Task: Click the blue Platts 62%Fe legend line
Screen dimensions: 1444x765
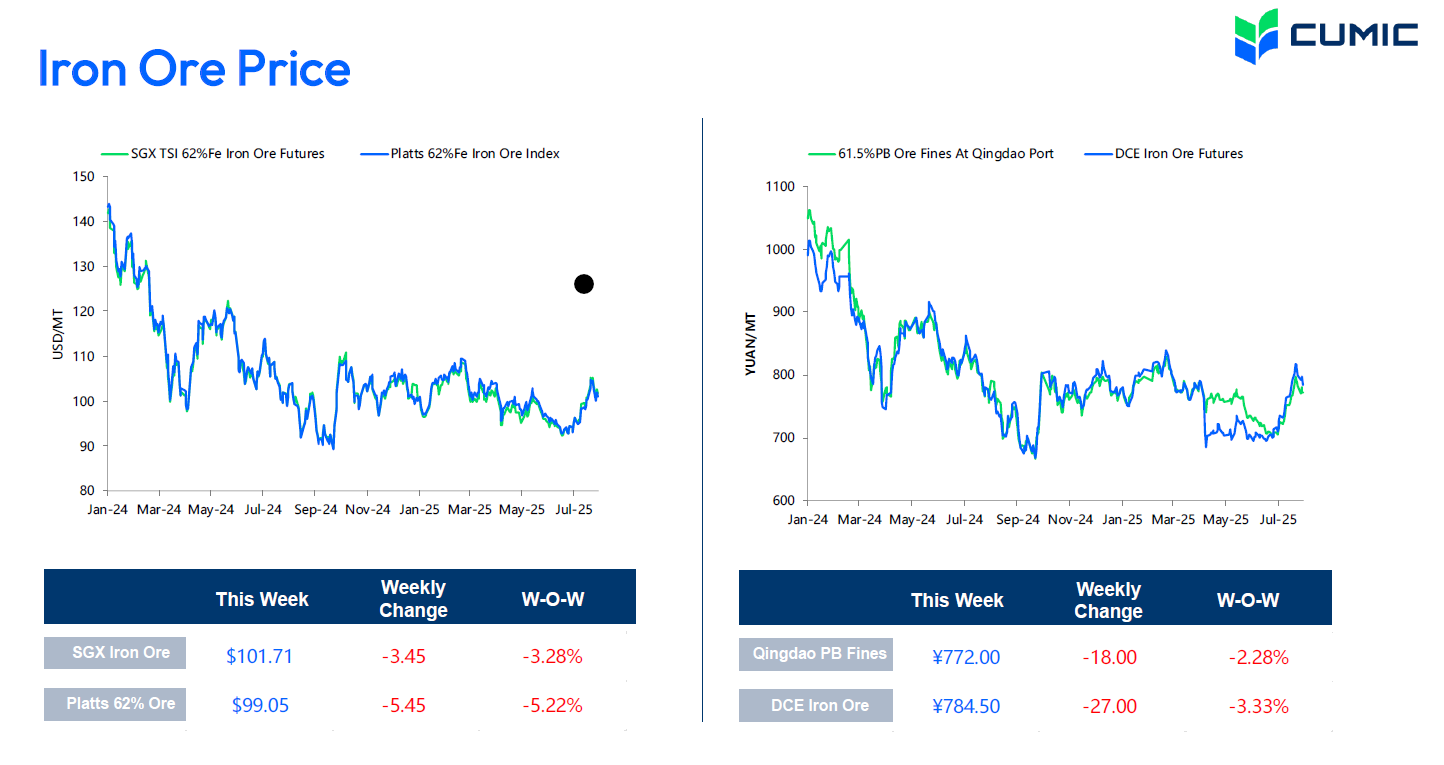Action: coord(374,154)
